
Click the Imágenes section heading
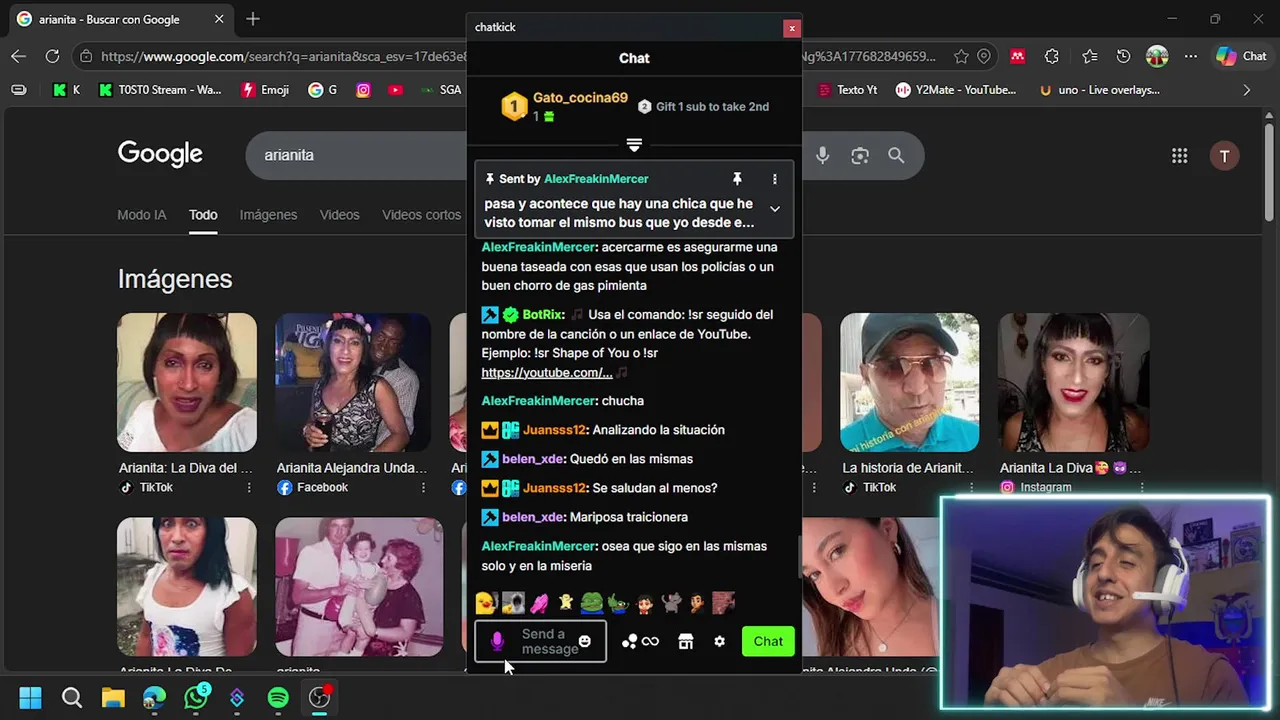[x=175, y=279]
